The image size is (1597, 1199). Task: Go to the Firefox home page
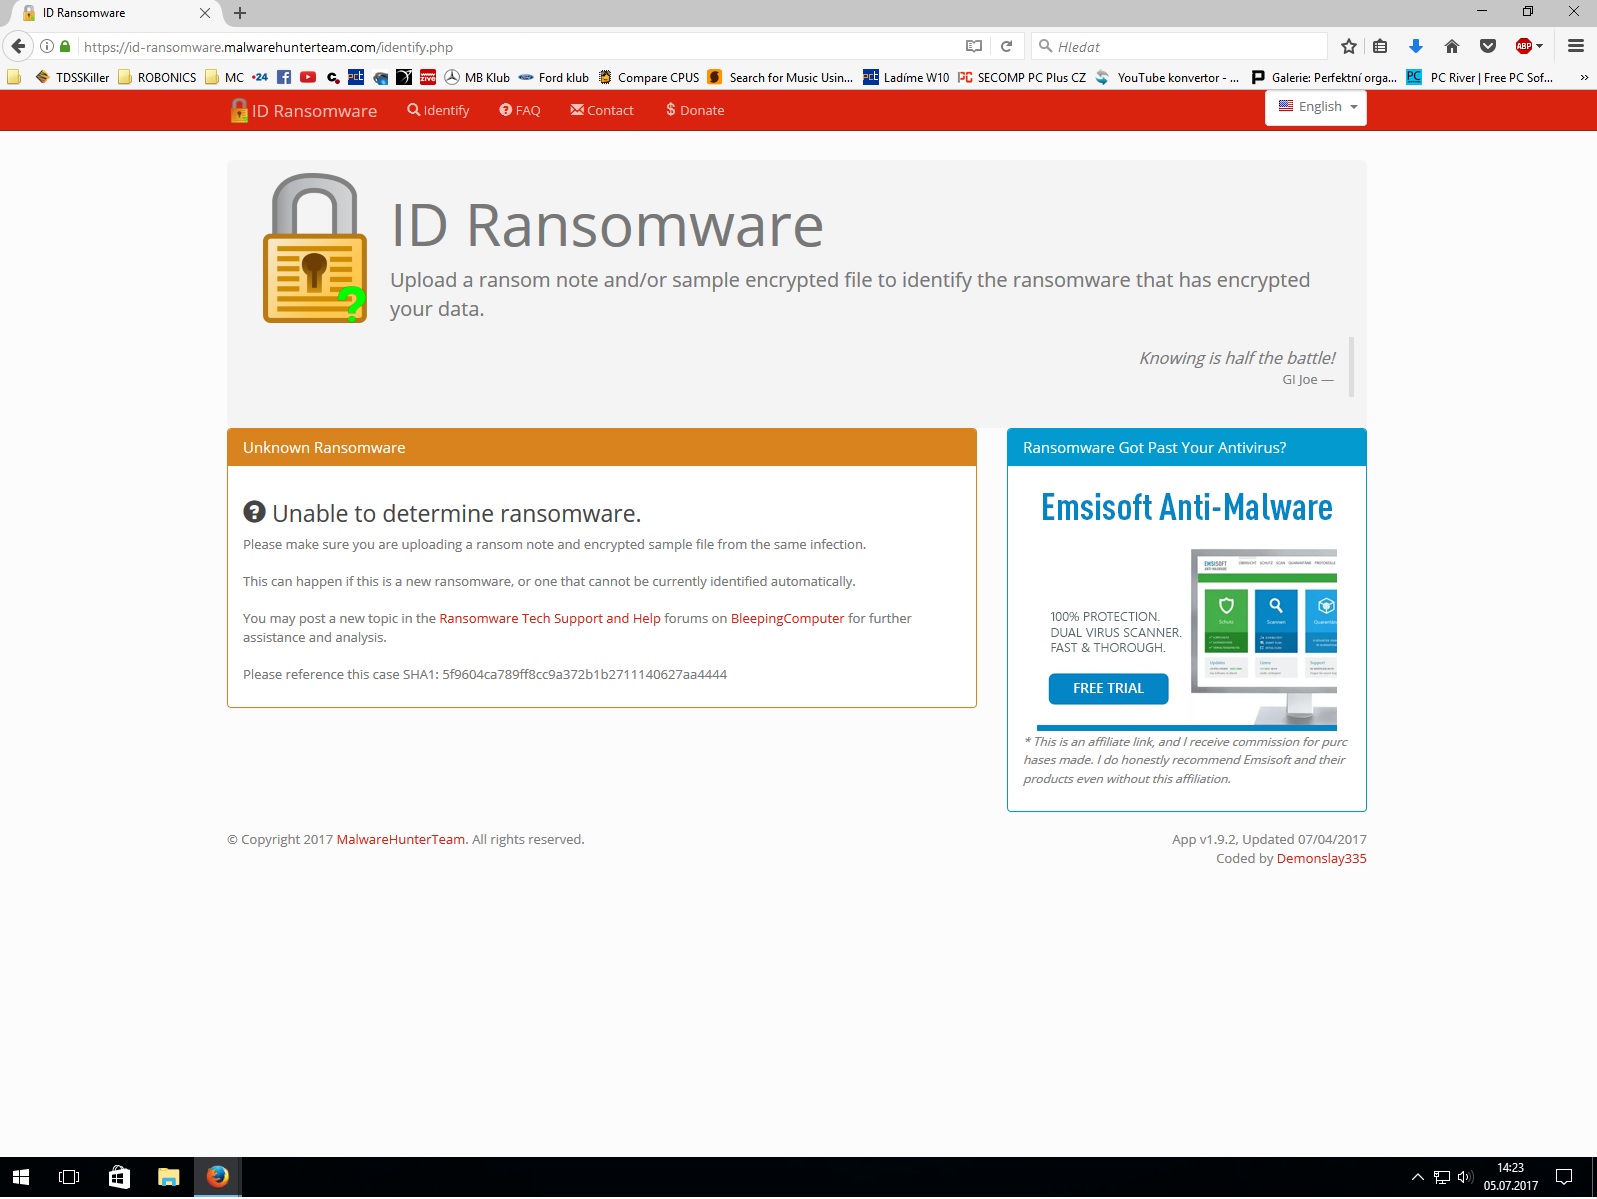point(1452,46)
